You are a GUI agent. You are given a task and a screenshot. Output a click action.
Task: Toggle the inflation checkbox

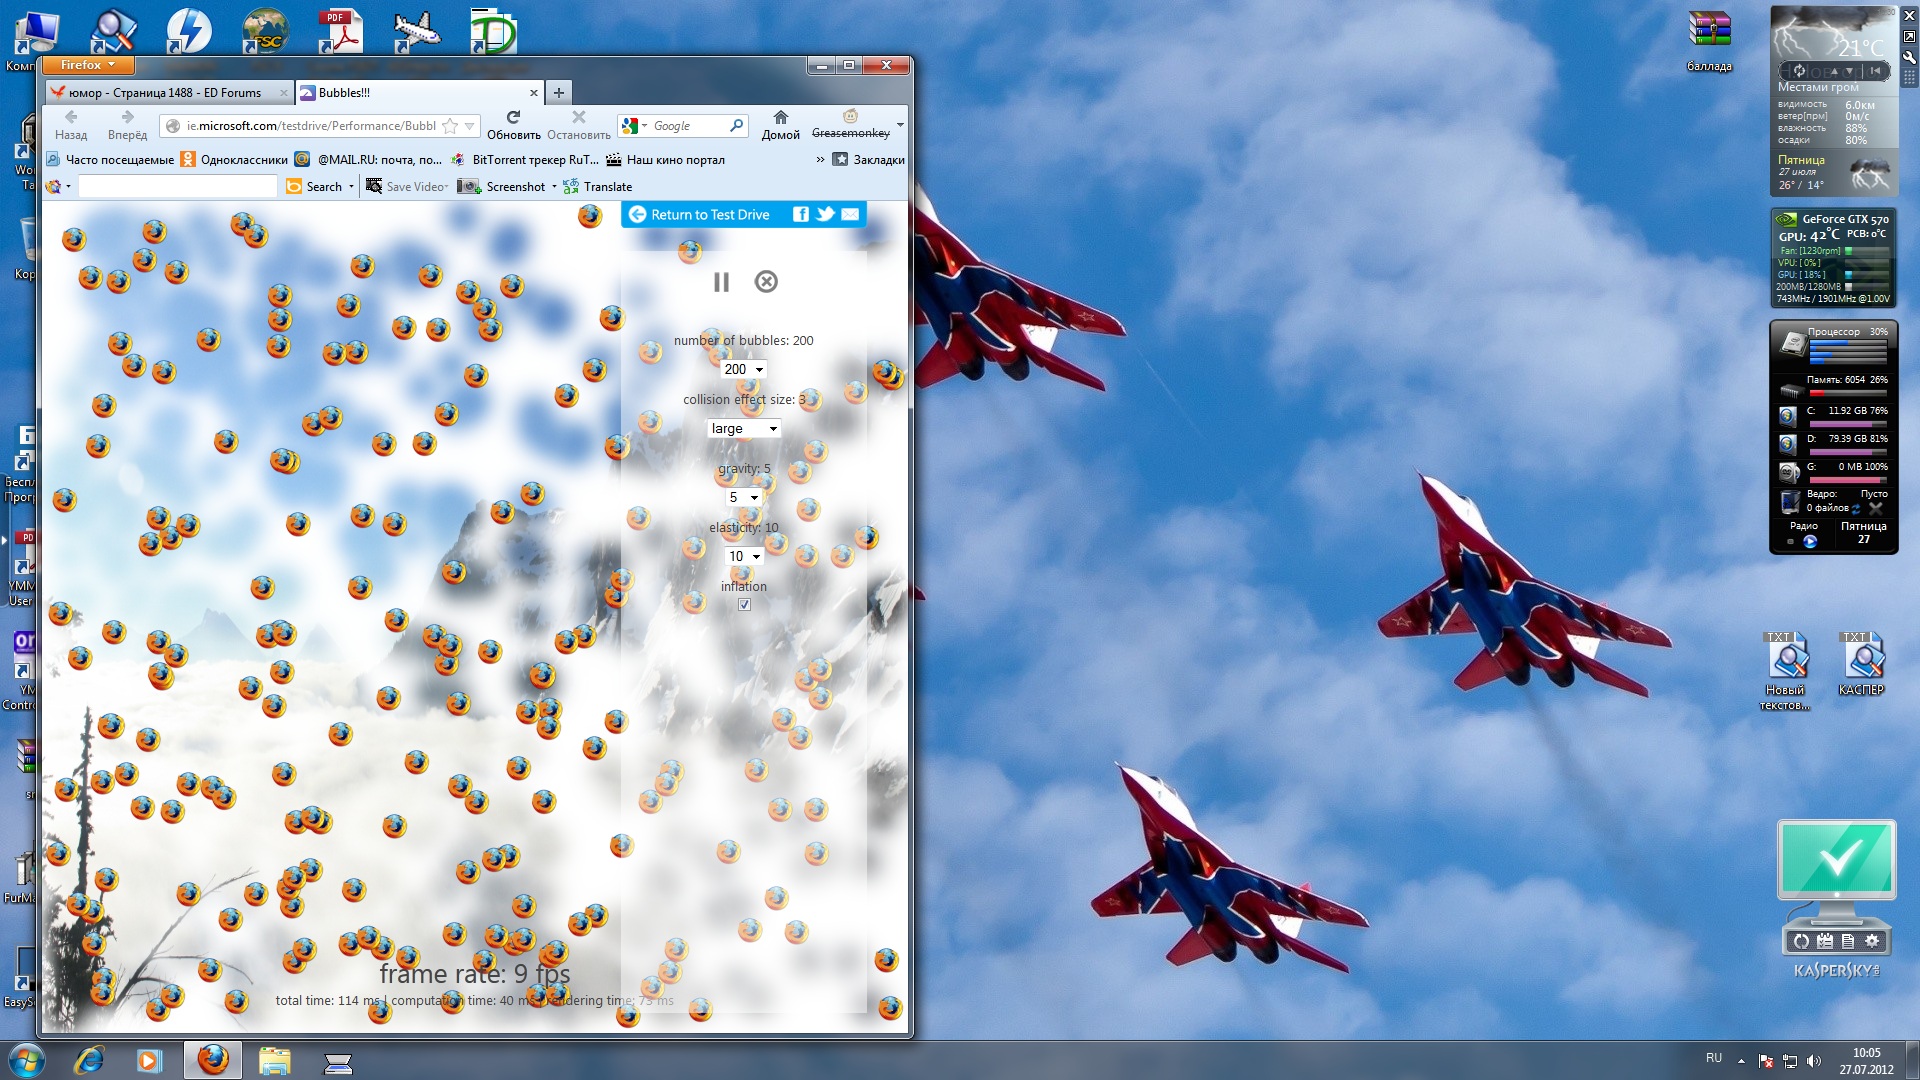click(744, 604)
